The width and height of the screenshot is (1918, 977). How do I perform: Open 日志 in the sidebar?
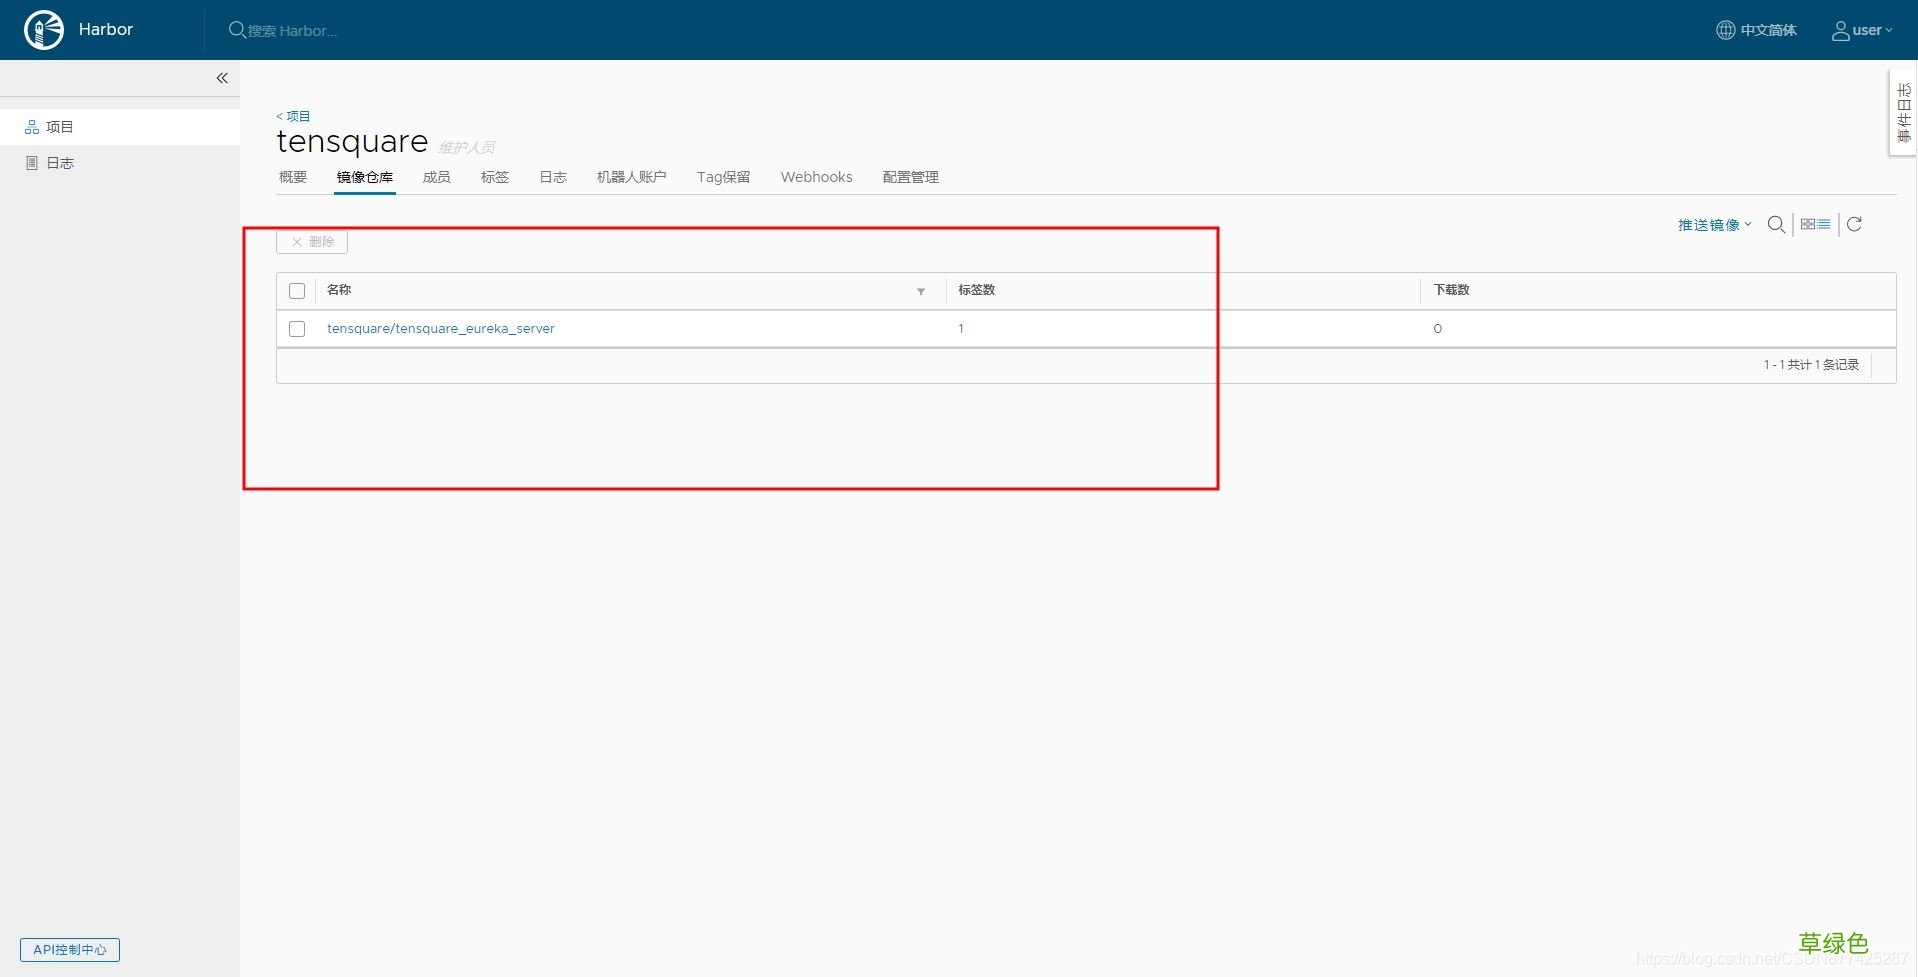click(x=120, y=163)
